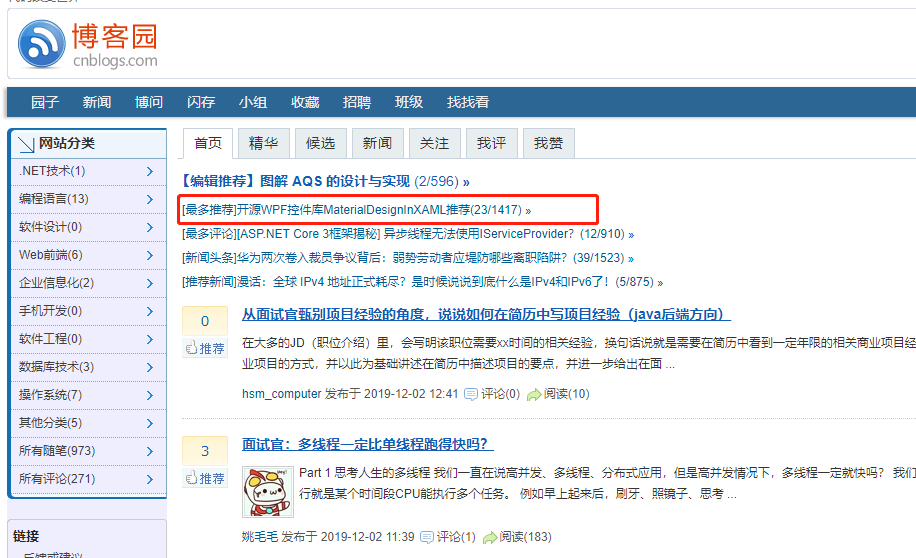Expand the 编程语言(13) category arrow

tap(150, 199)
